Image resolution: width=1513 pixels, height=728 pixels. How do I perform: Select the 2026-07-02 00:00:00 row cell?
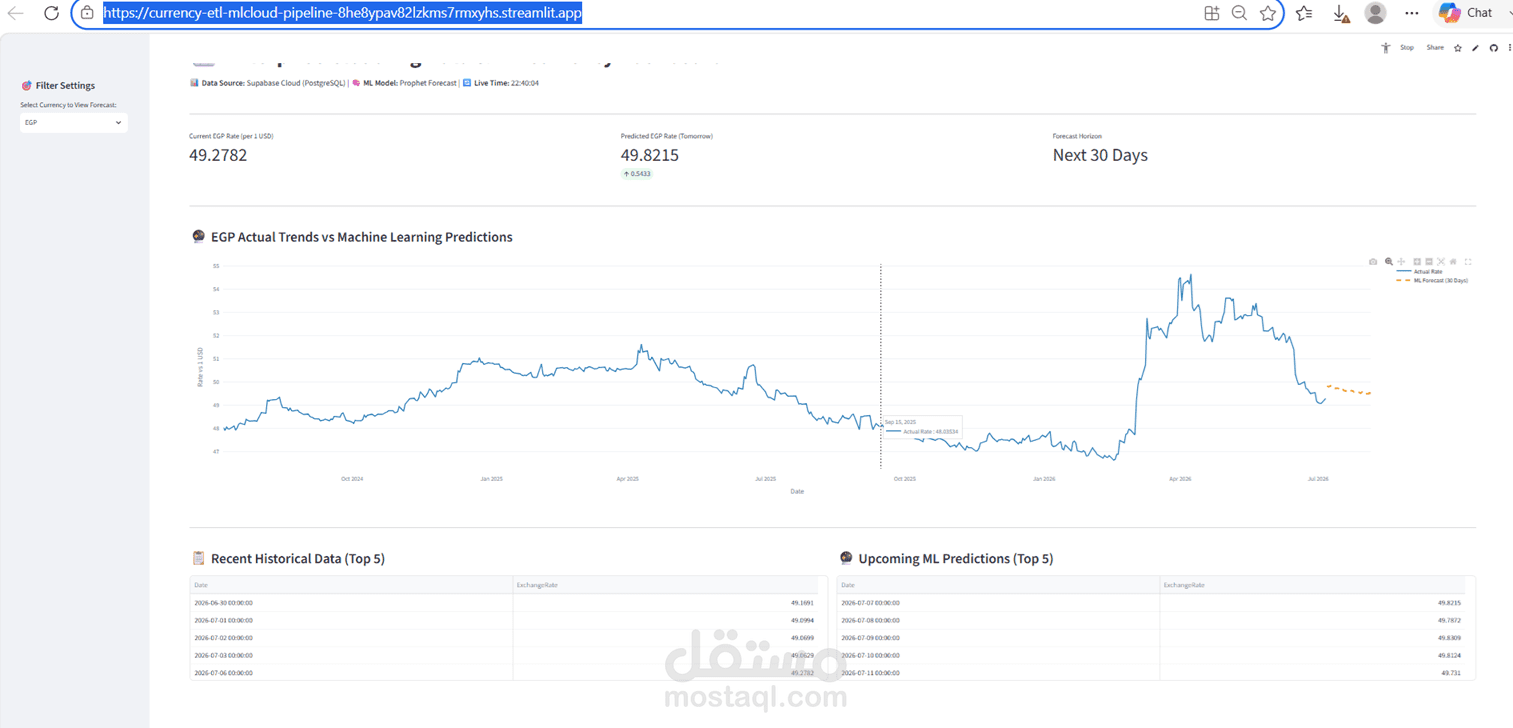(351, 638)
